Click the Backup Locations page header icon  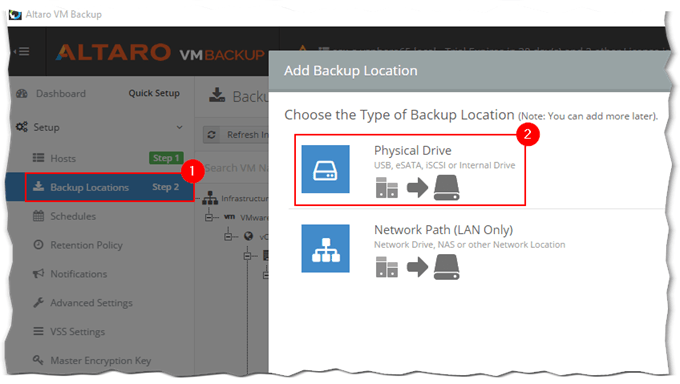217,95
